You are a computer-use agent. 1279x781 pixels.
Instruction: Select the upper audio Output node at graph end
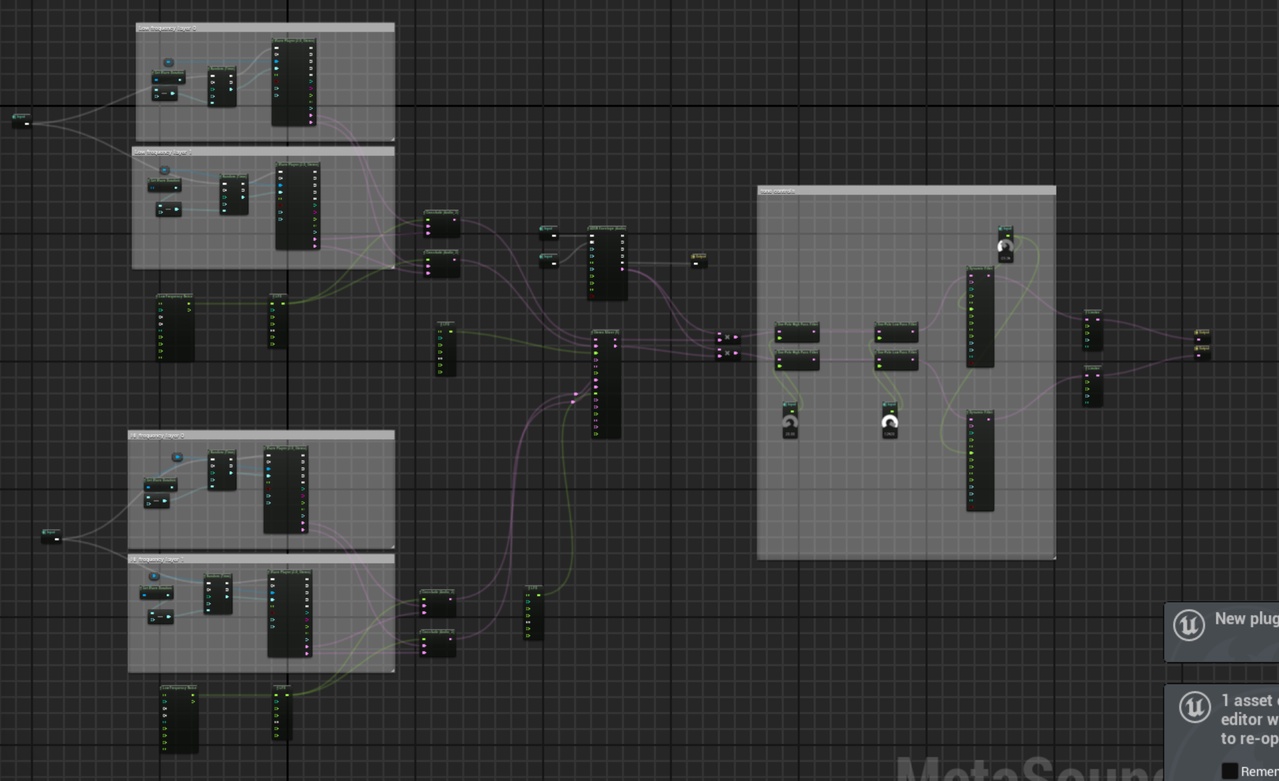1202,336
